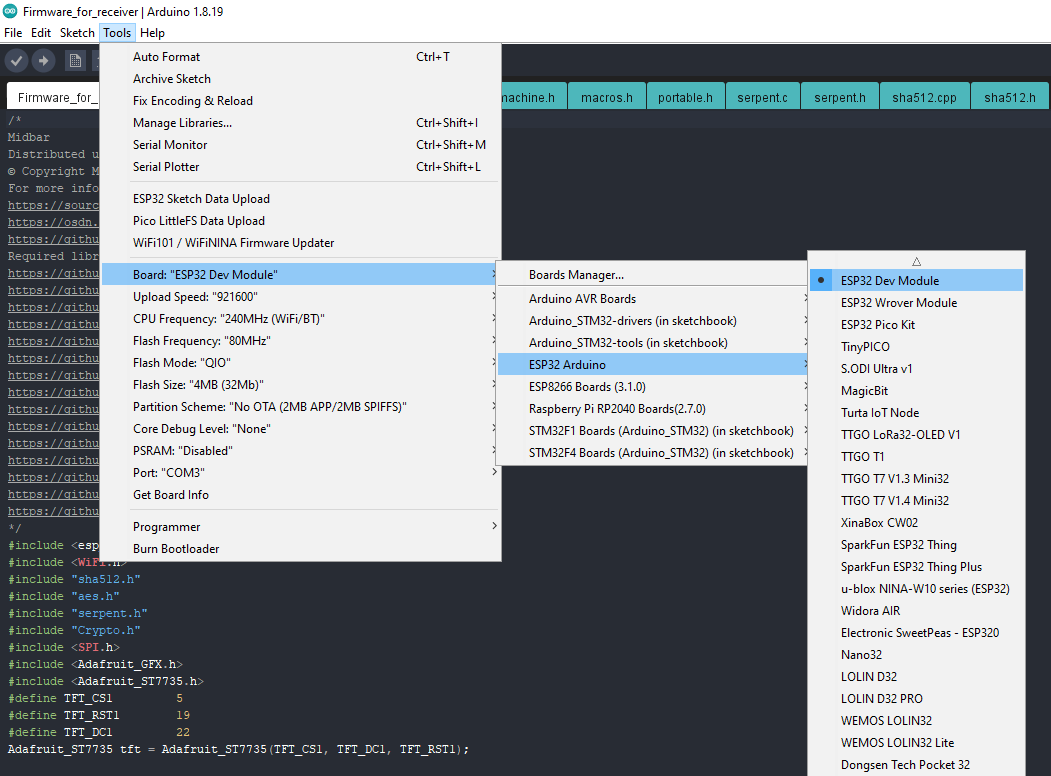The width and height of the screenshot is (1051, 776).
Task: Select the MagicBit board
Action: [x=916, y=391]
